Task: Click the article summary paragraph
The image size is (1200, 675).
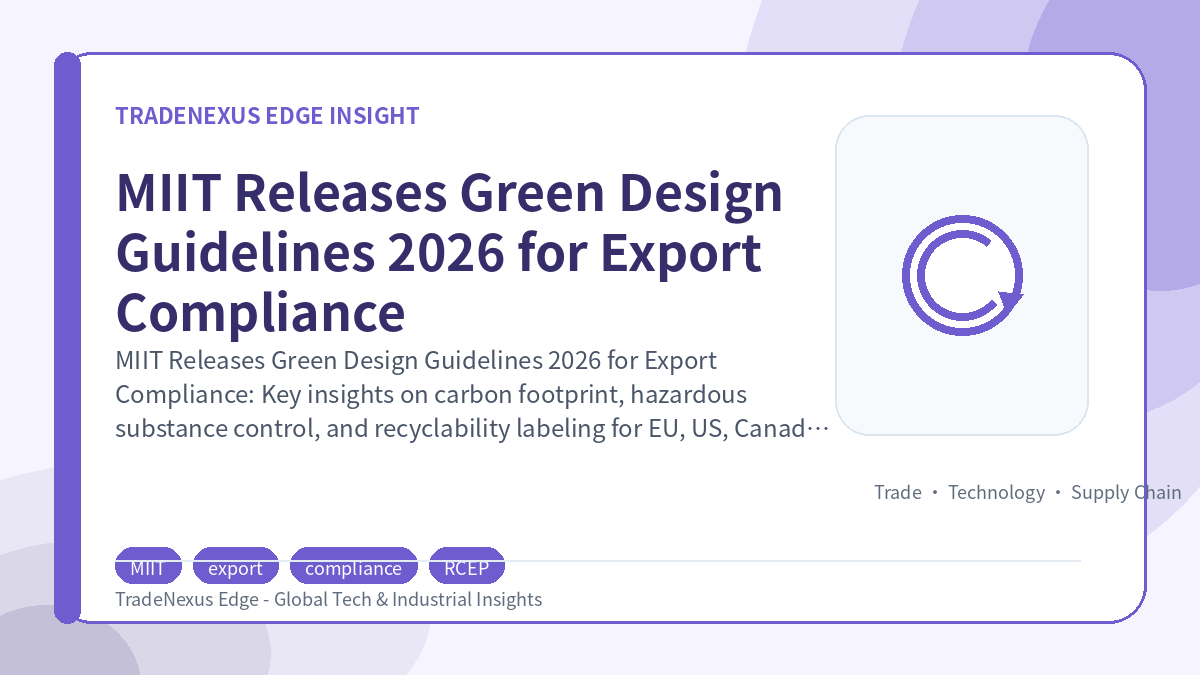Action: (473, 394)
